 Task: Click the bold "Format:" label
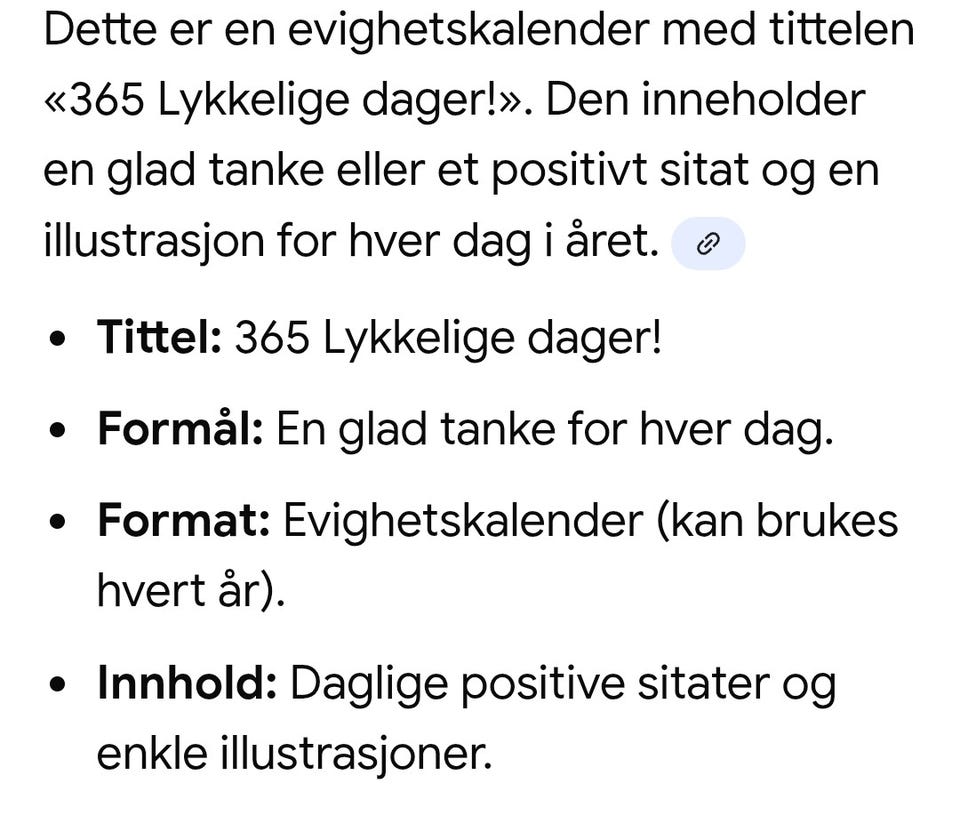[184, 521]
